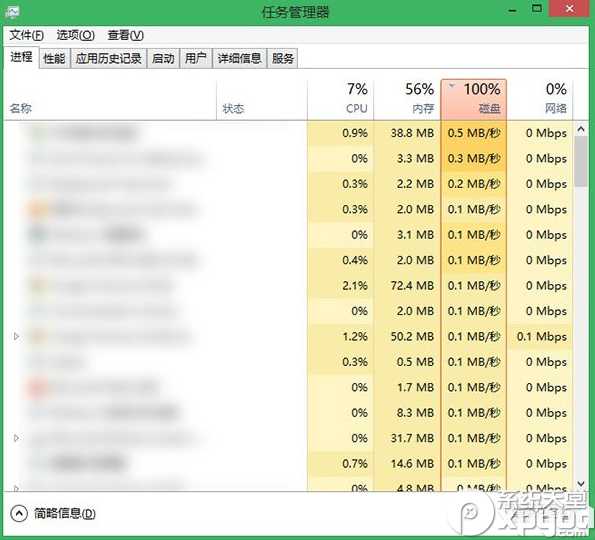The image size is (595, 540).
Task: Click the 简略信息(D) fewer details button
Action: (53, 513)
